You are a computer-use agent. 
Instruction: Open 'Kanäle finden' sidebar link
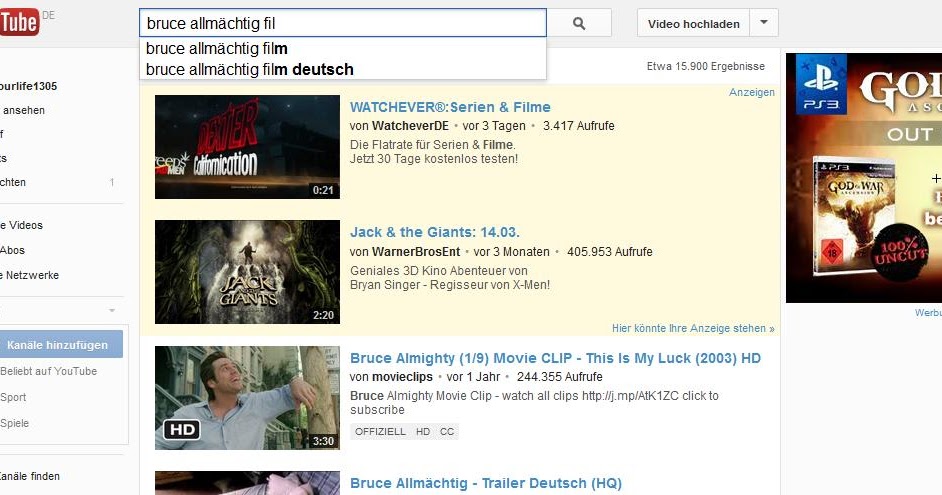click(30, 476)
